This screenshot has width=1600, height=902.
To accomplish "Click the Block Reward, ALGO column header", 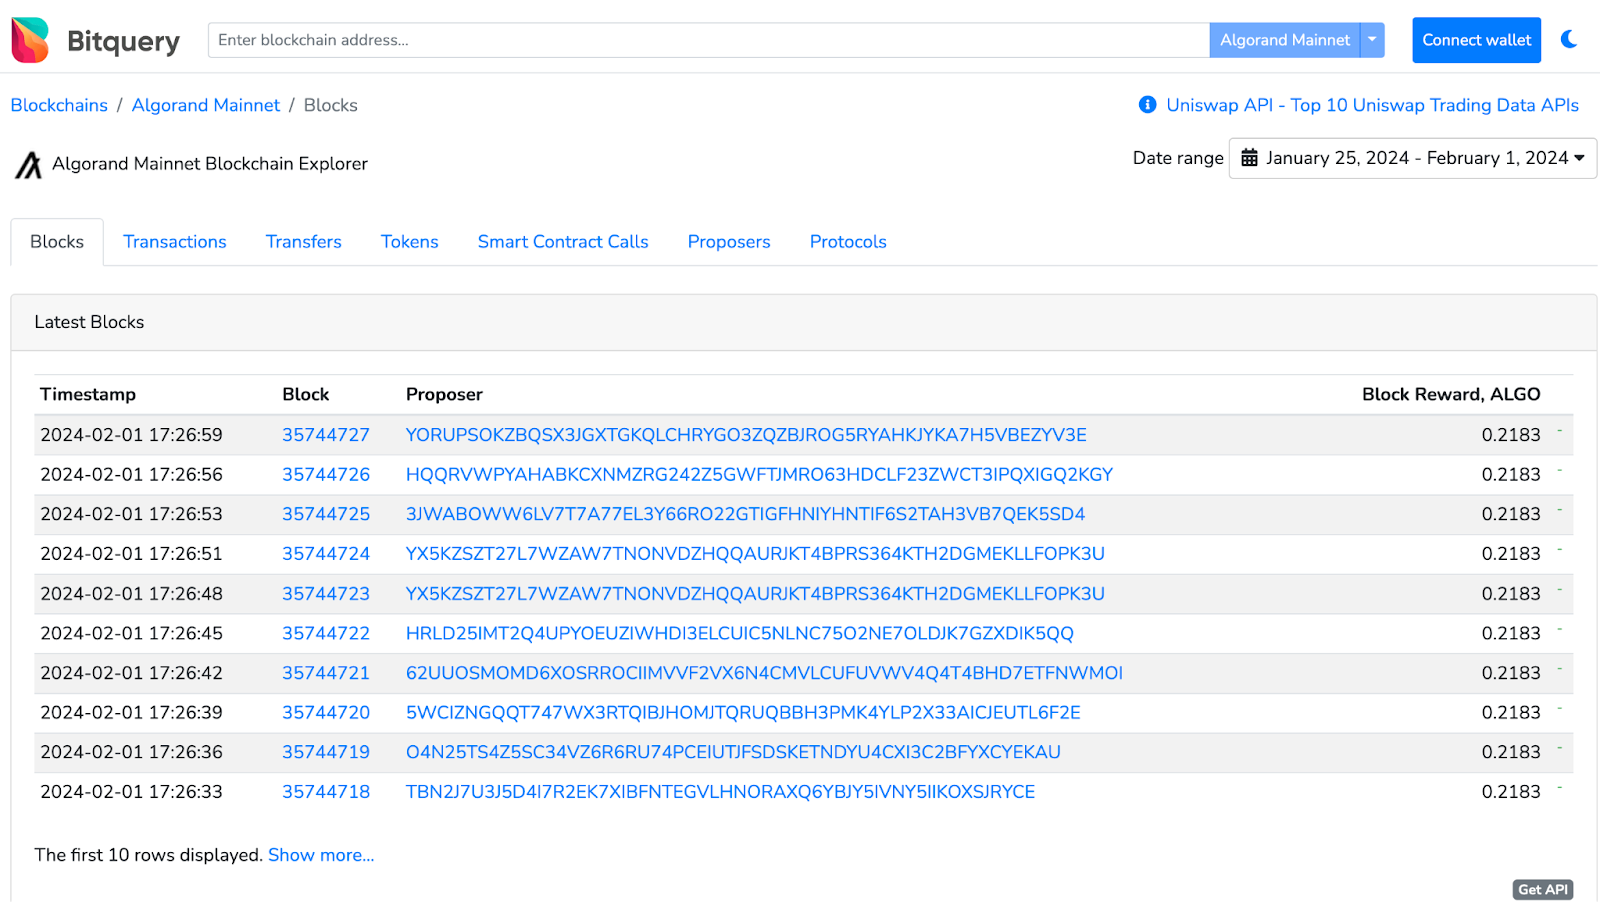I will [x=1451, y=394].
